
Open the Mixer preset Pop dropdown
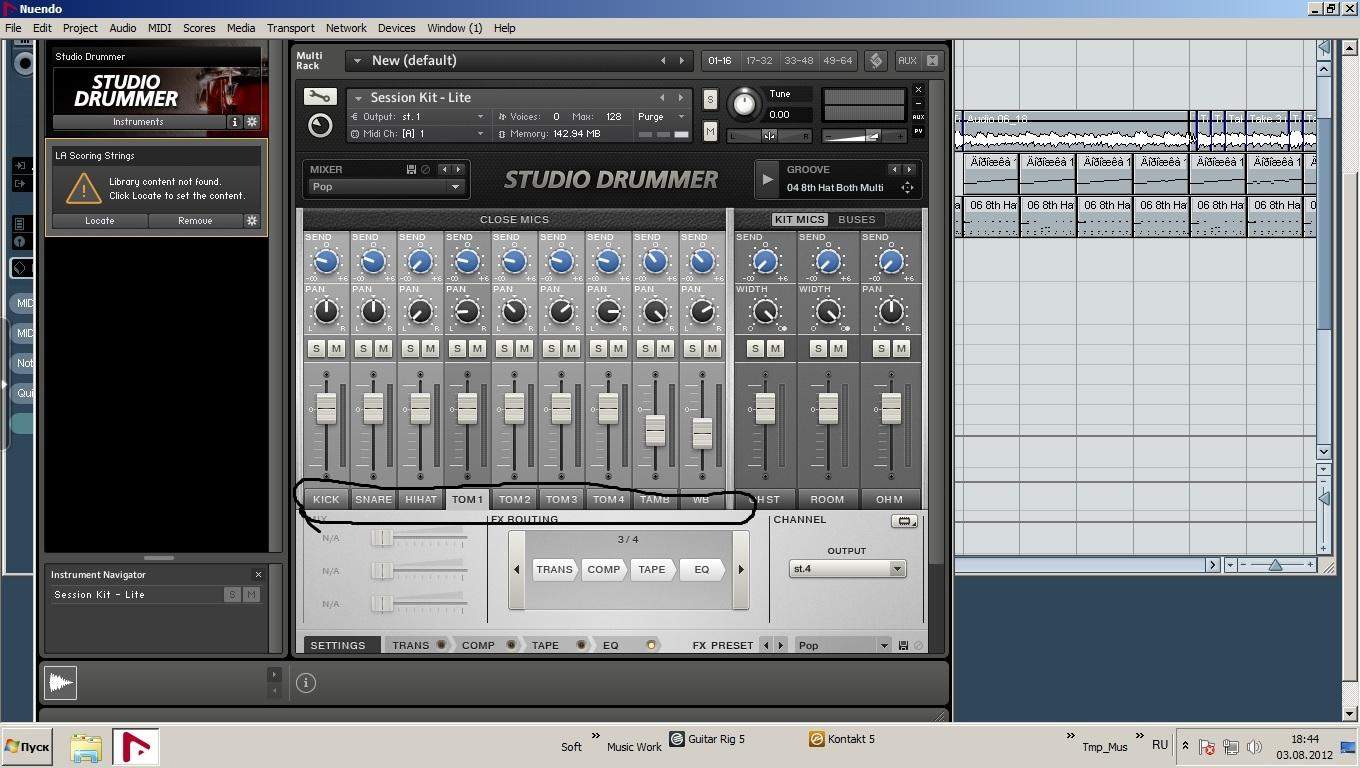click(x=386, y=187)
